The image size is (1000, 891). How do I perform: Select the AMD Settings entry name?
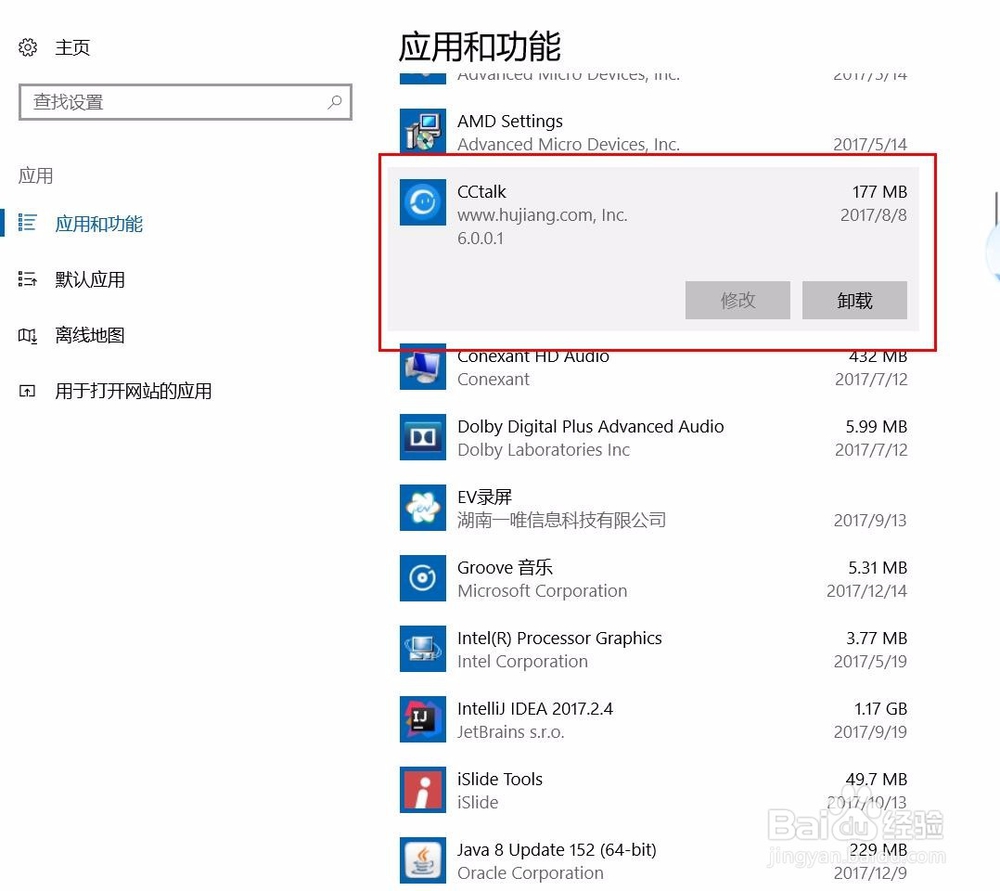point(510,121)
